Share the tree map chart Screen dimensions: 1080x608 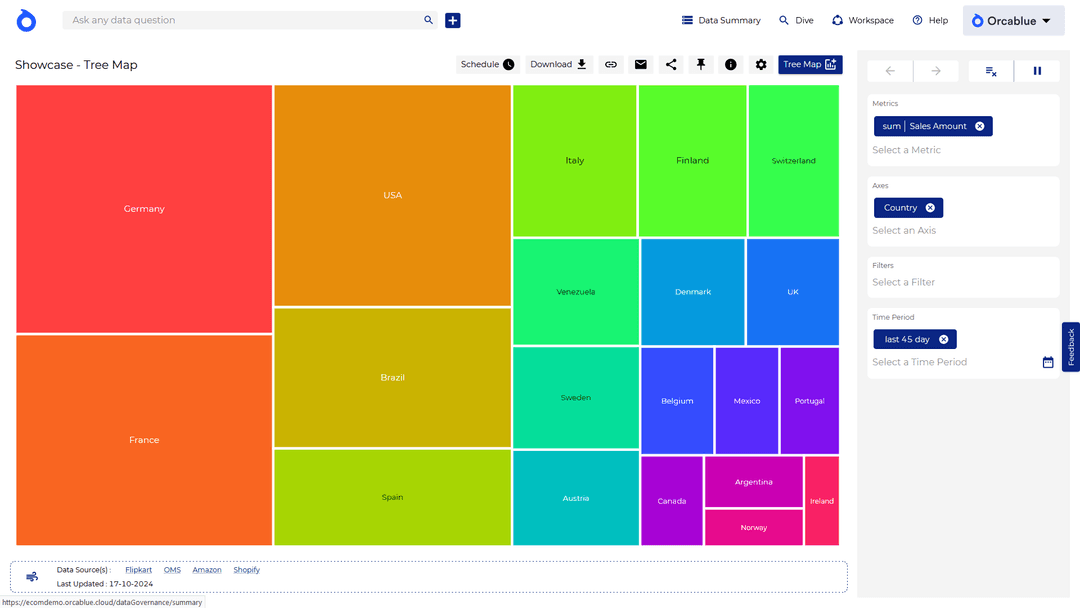click(x=671, y=64)
